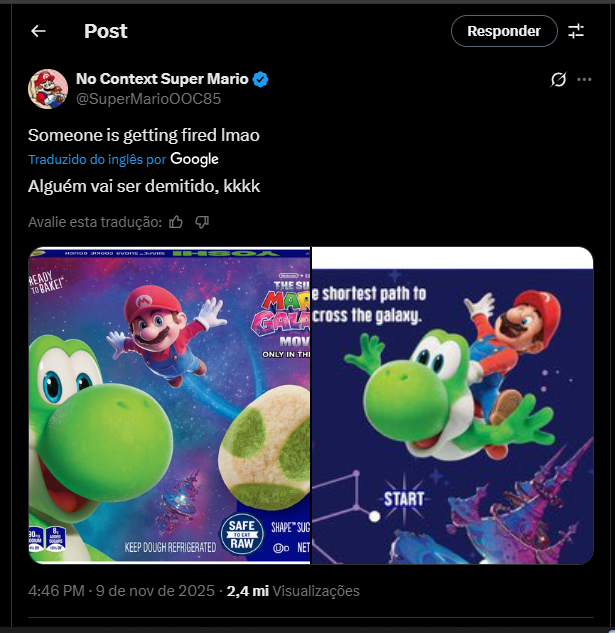Click the Google logo by the translation

point(194,159)
